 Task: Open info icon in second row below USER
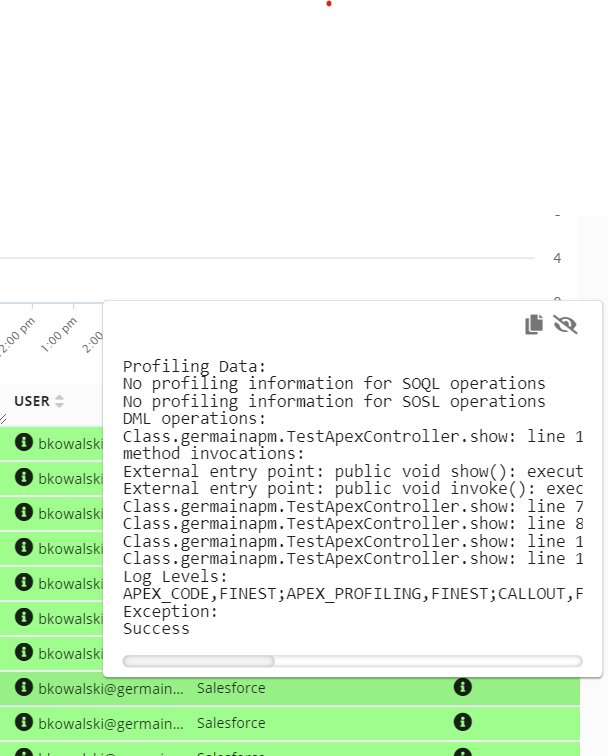coord(24,478)
